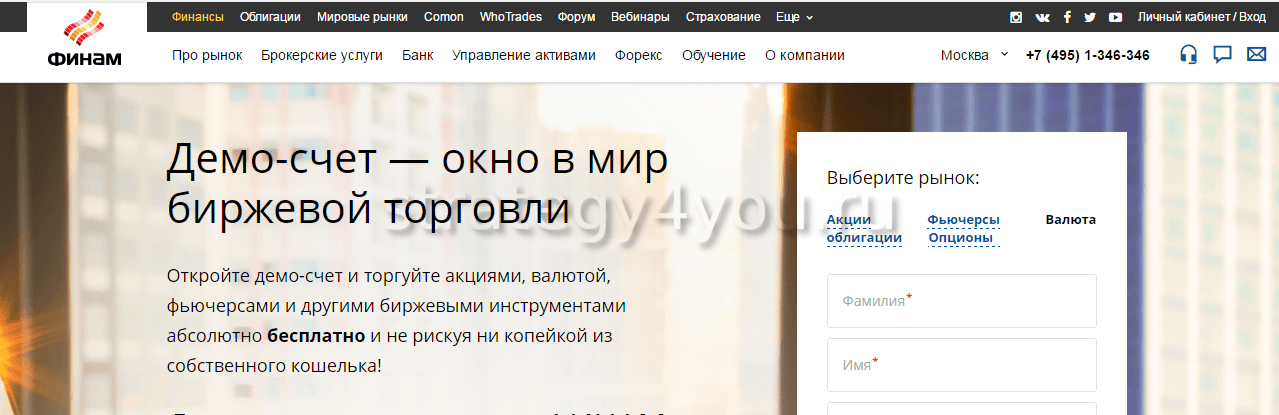Viewport: 1279px width, 415px height.
Task: Click the Финам logo
Action: 84,41
